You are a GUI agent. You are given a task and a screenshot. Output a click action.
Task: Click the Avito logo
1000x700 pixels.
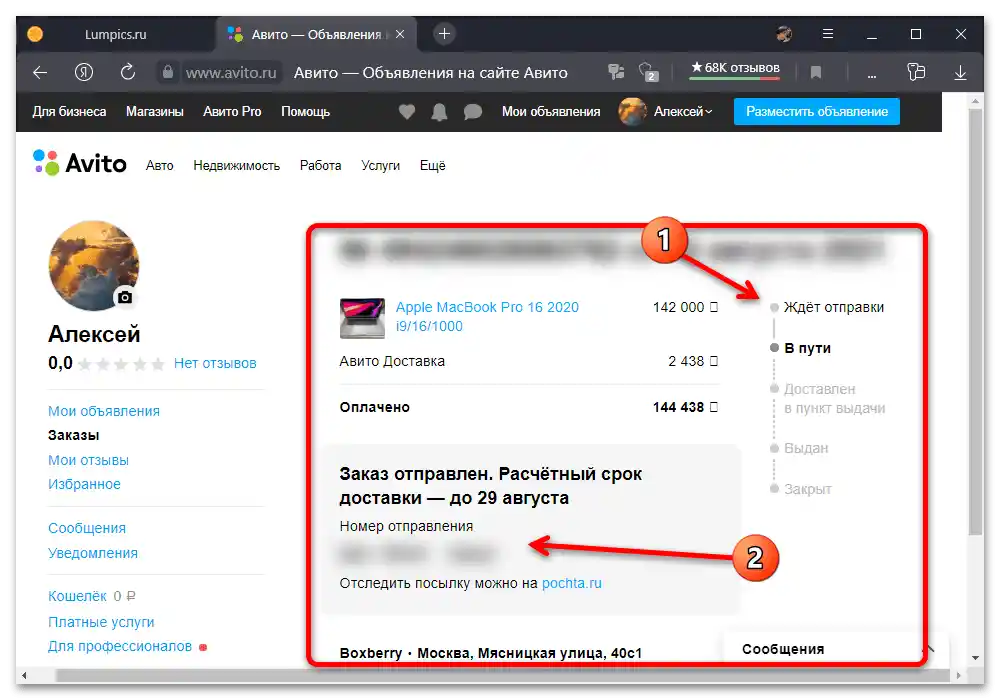[80, 163]
